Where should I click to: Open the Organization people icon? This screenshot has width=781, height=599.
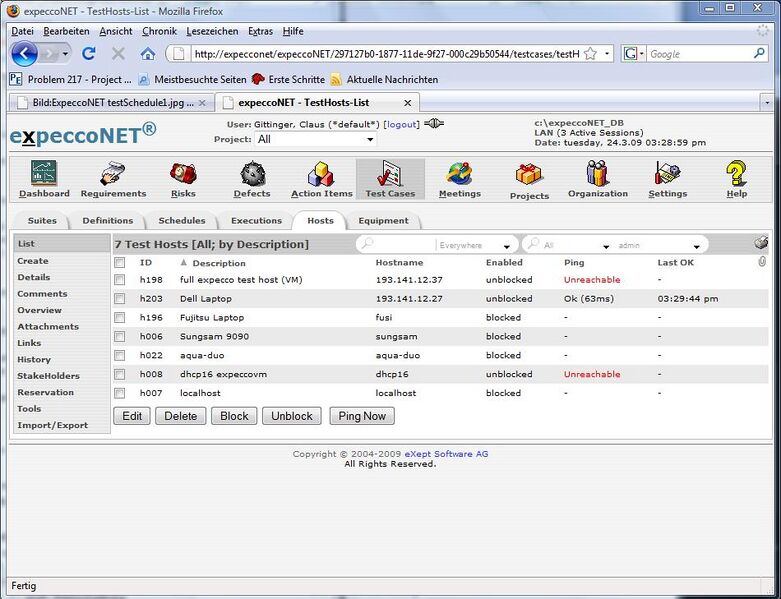(x=597, y=173)
